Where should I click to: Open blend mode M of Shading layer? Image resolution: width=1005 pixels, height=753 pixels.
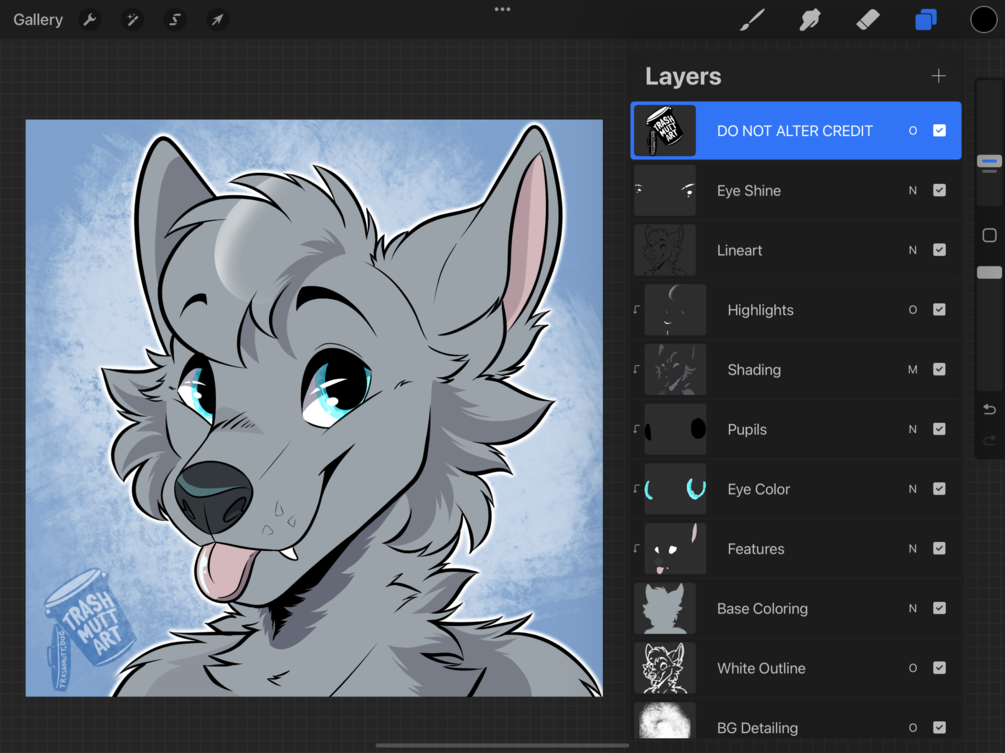[x=913, y=369]
